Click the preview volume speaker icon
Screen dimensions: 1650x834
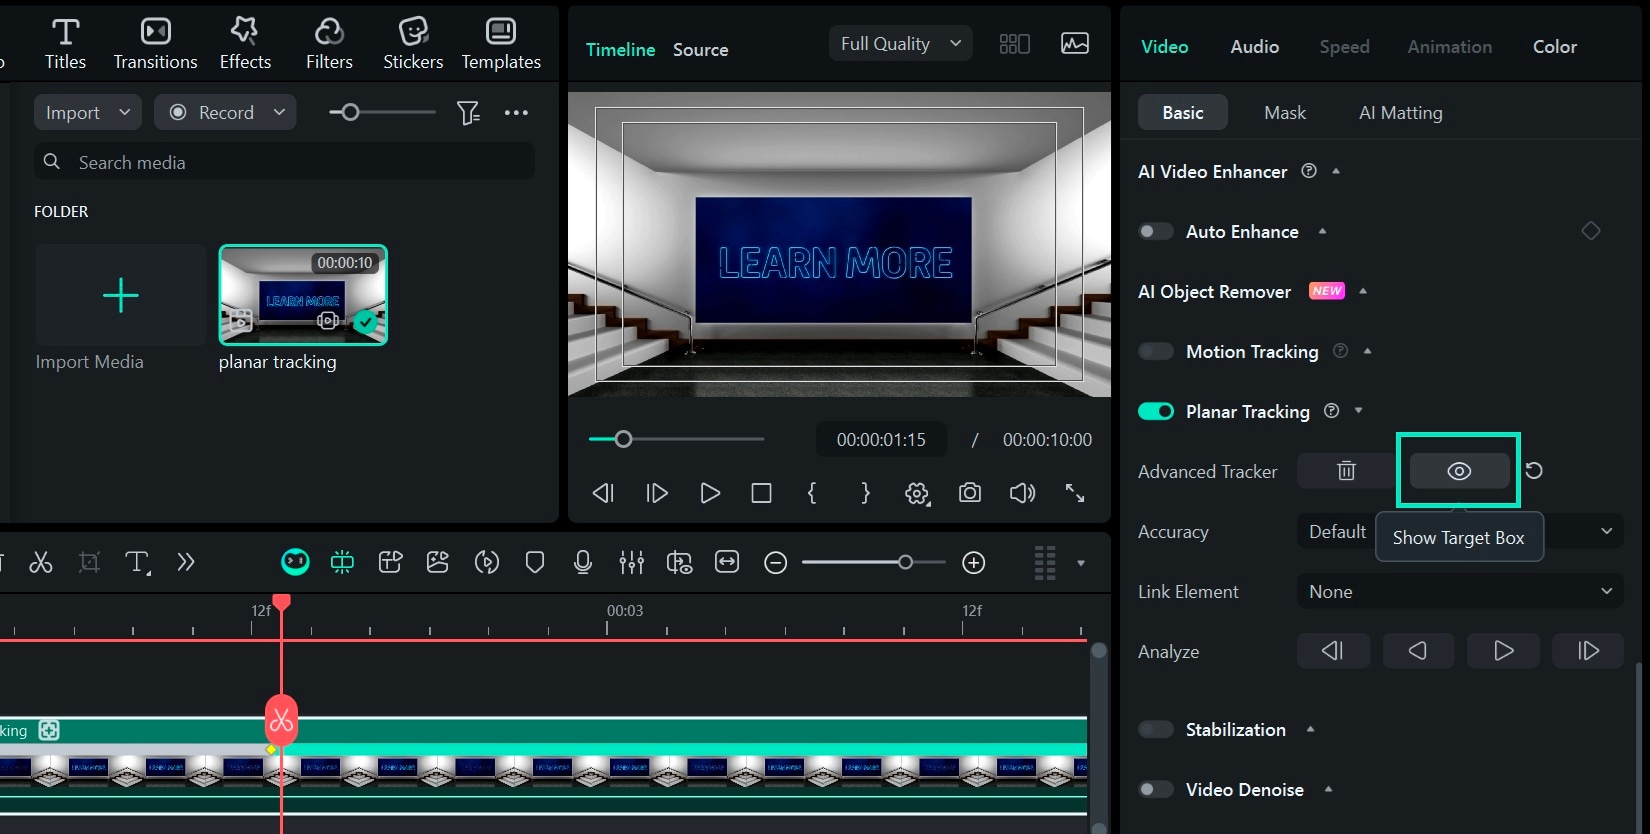click(1022, 493)
